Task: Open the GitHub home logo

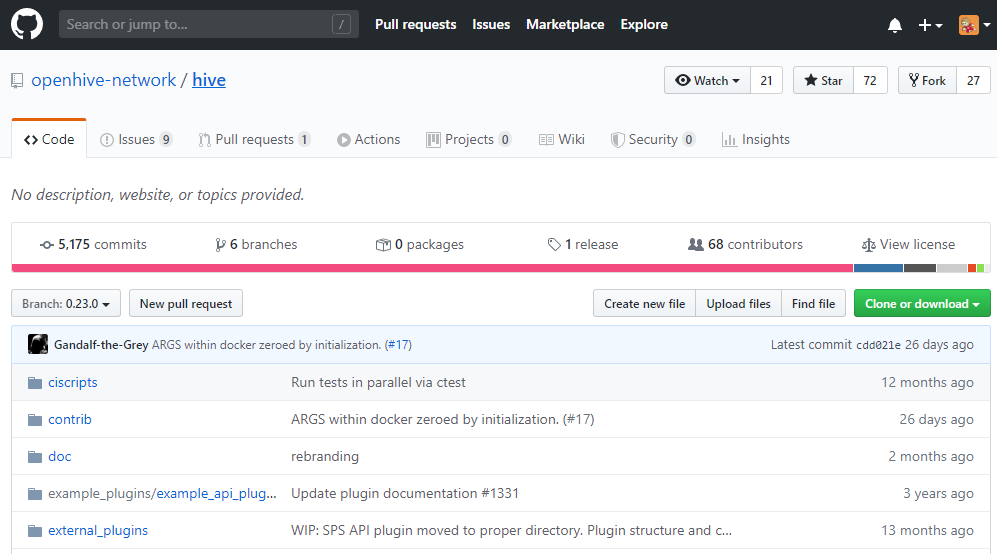Action: pyautogui.click(x=27, y=25)
